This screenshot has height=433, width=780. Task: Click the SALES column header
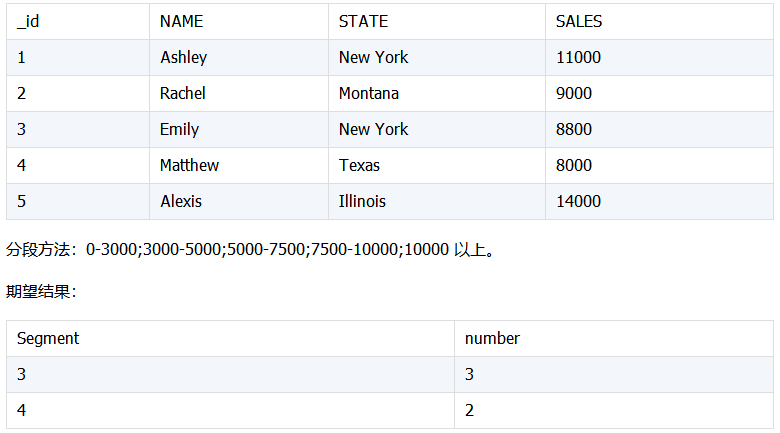tap(579, 21)
